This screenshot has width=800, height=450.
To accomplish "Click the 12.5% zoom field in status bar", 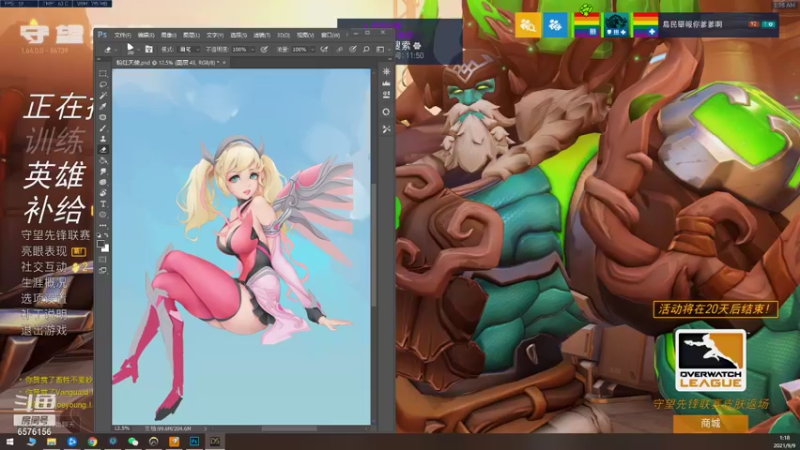I will [122, 429].
